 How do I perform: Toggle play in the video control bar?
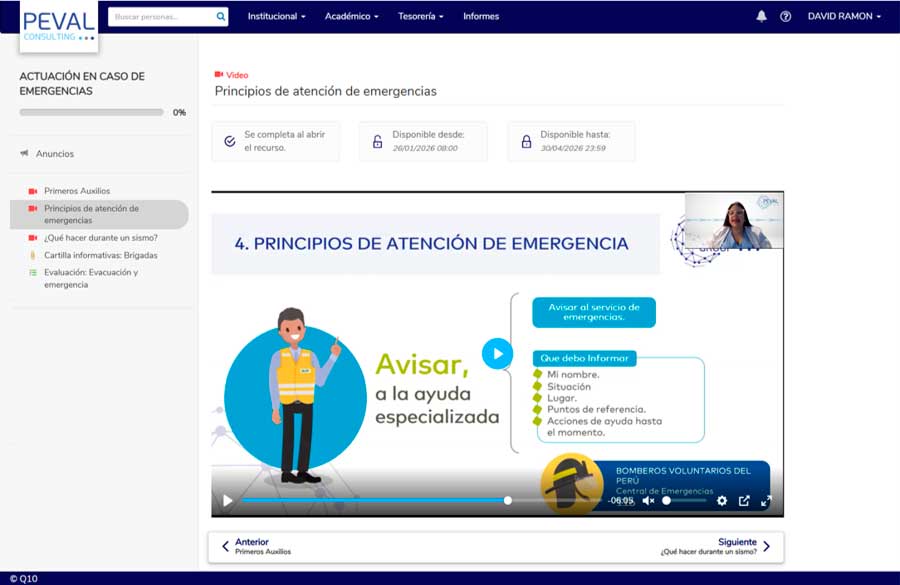227,501
